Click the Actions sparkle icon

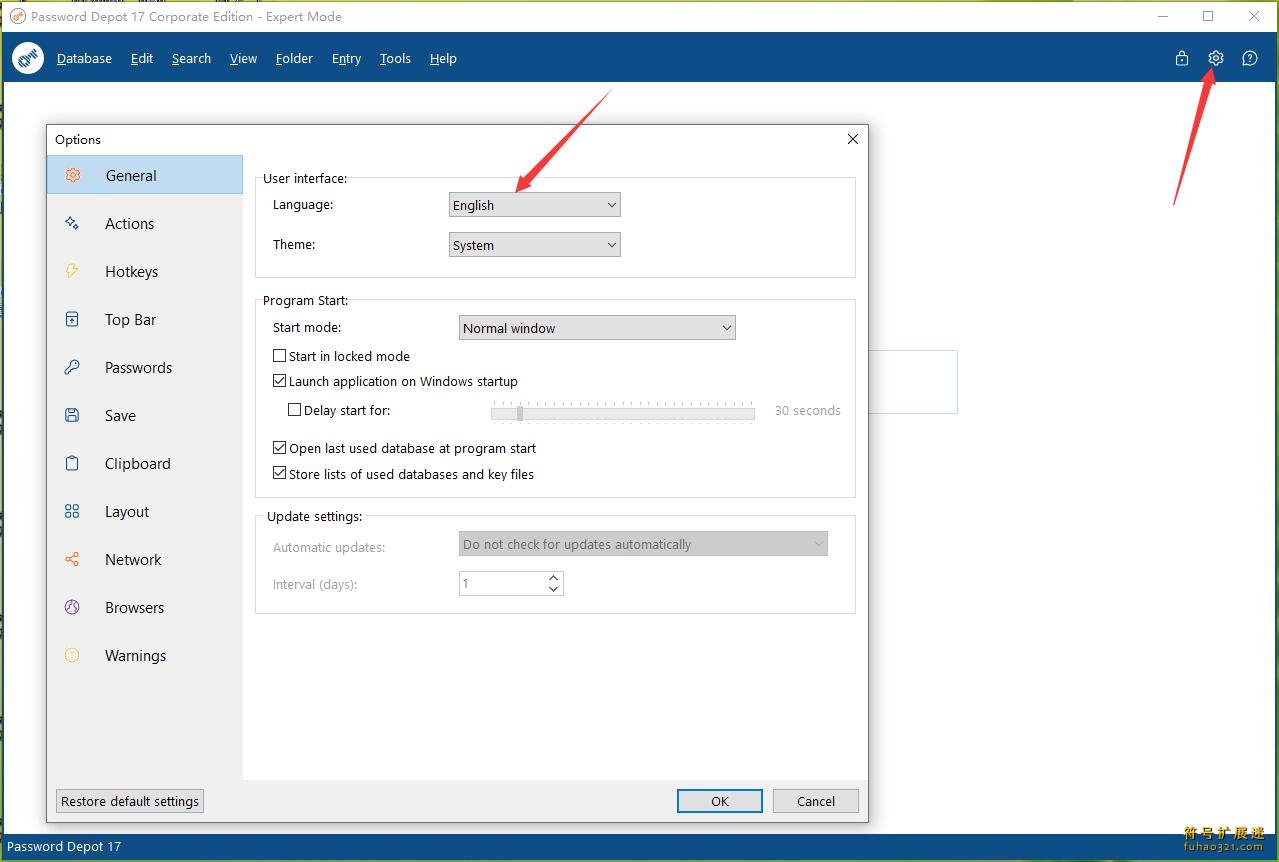(72, 223)
